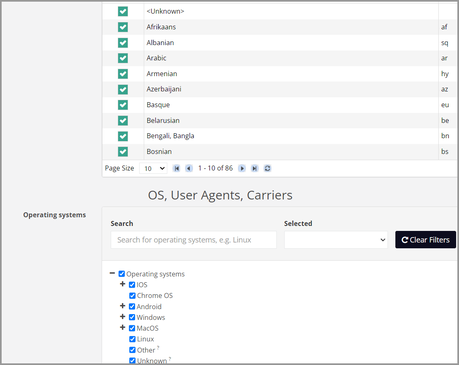Select the Afrikaans language name
The width and height of the screenshot is (459, 365).
[x=161, y=27]
